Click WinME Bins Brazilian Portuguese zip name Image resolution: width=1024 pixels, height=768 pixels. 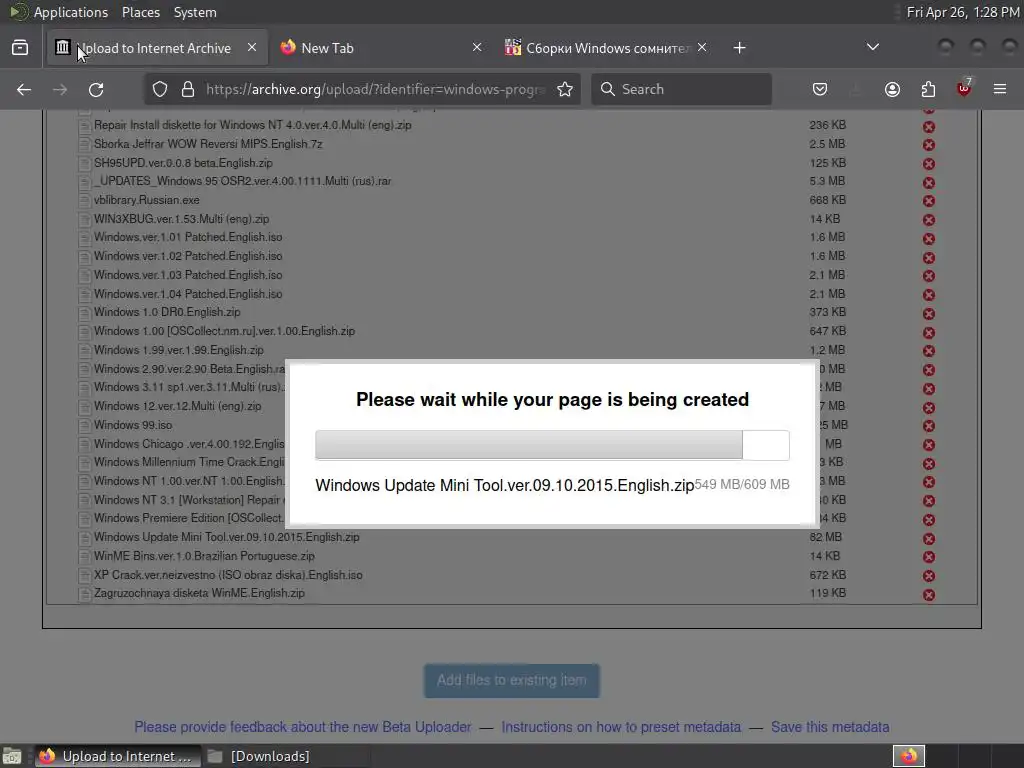pyautogui.click(x=204, y=556)
